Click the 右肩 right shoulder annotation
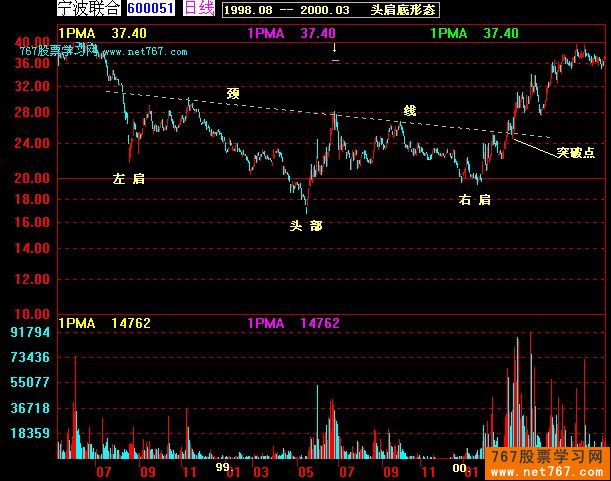Screen dimensions: 611x481 point(474,200)
